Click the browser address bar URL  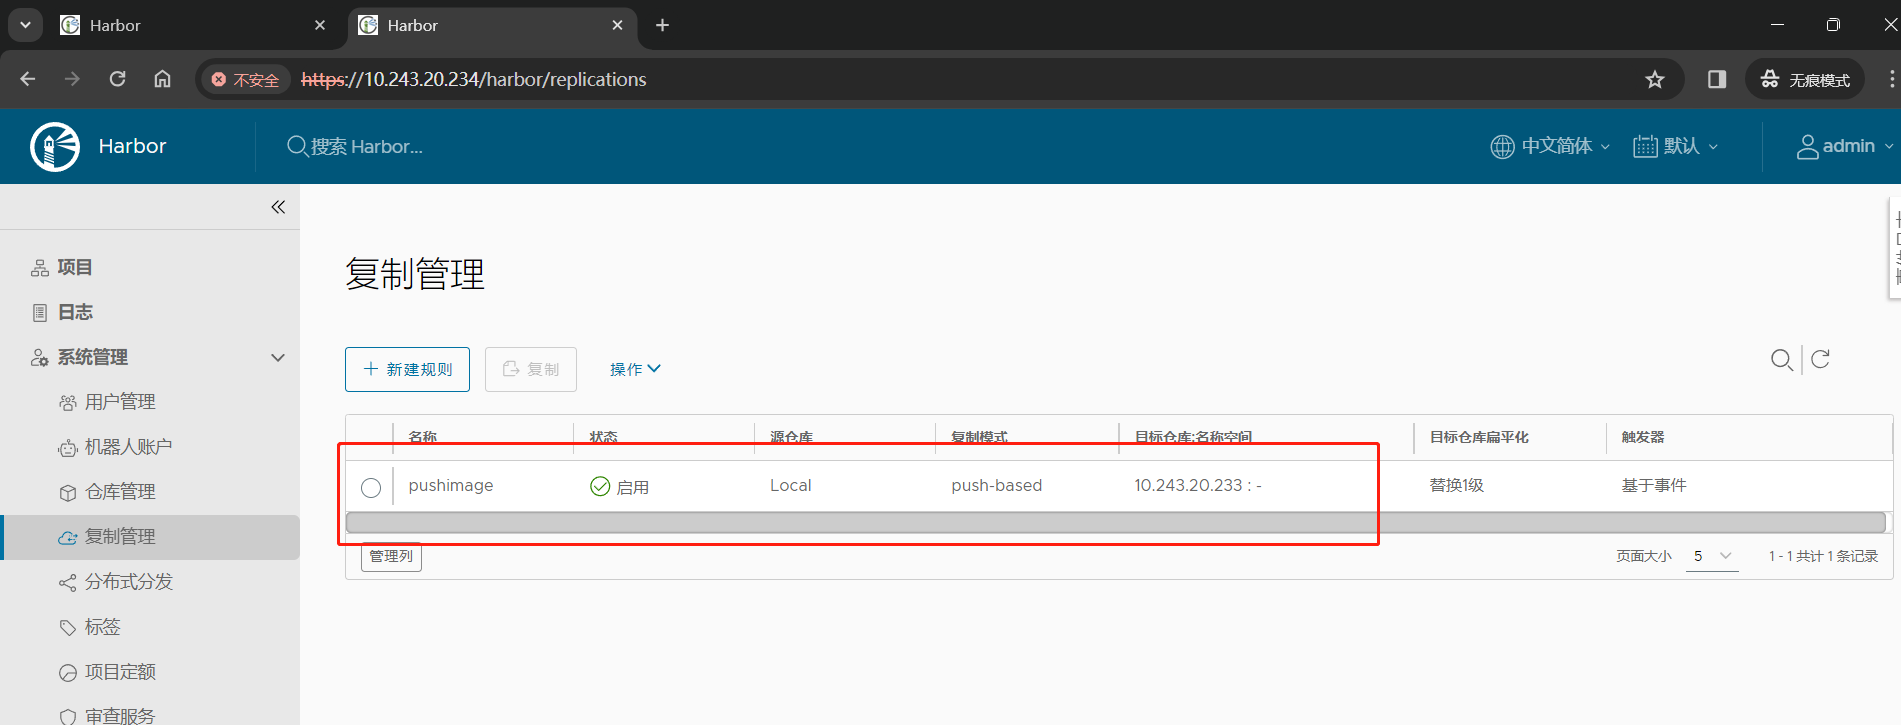tap(474, 79)
